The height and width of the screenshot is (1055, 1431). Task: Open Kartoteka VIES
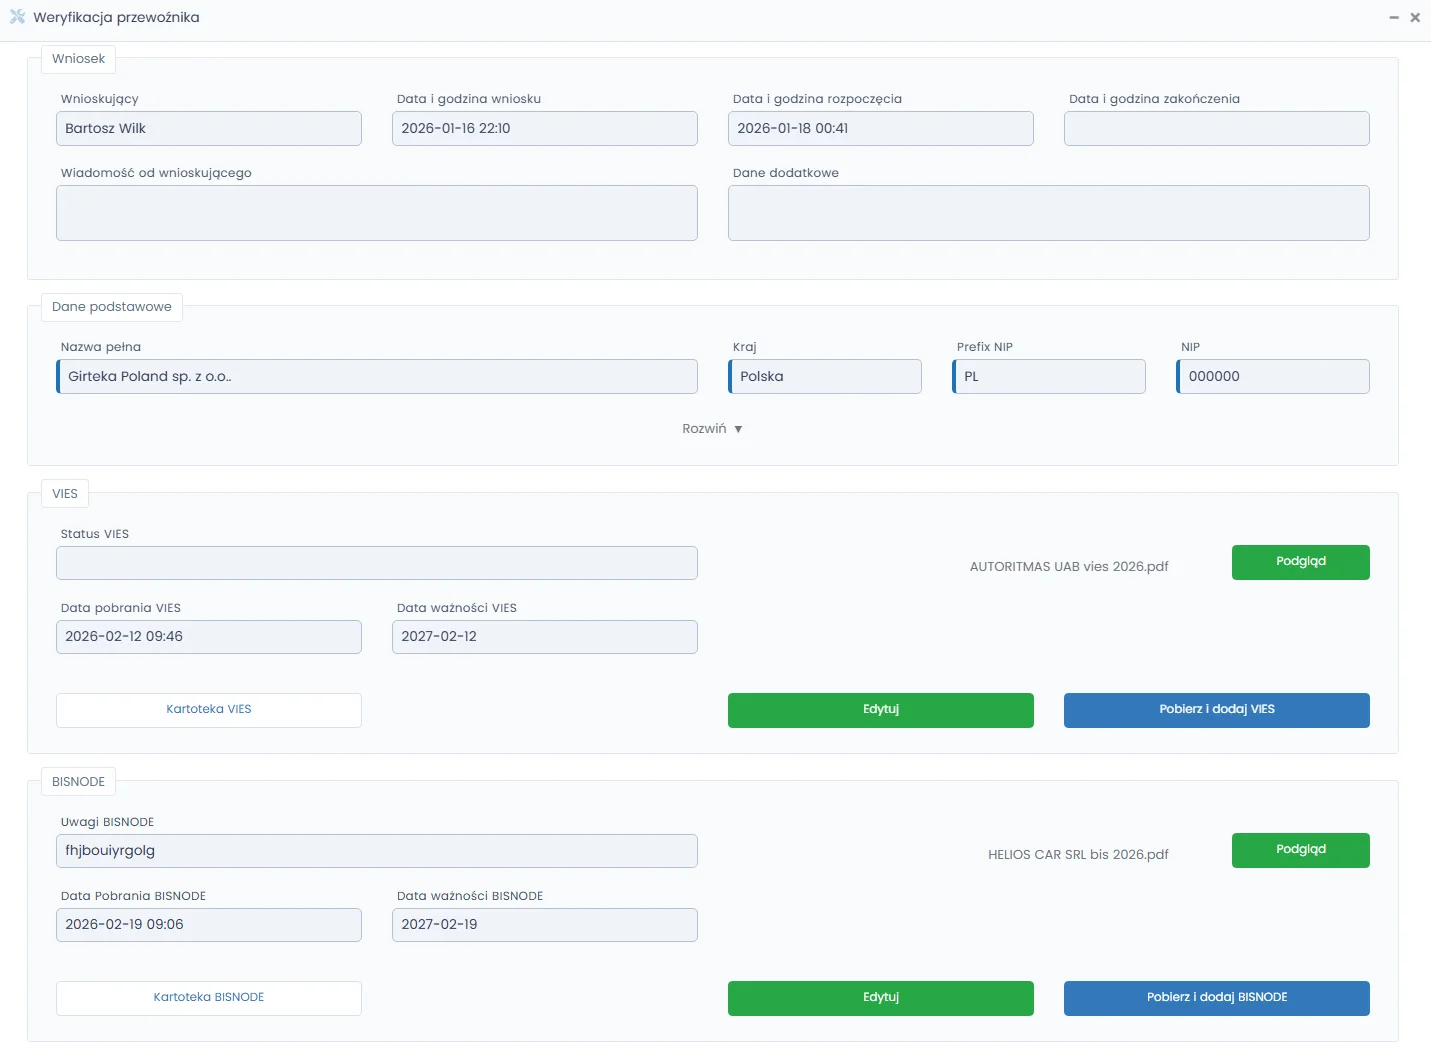tap(208, 710)
